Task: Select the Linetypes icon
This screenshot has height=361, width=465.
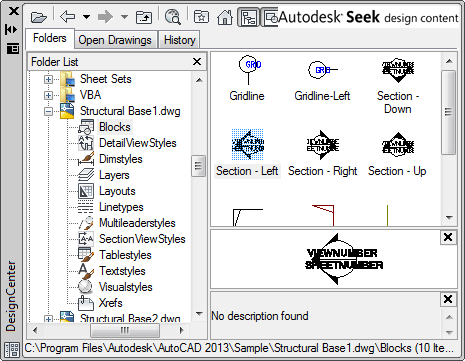Action: click(x=86, y=207)
